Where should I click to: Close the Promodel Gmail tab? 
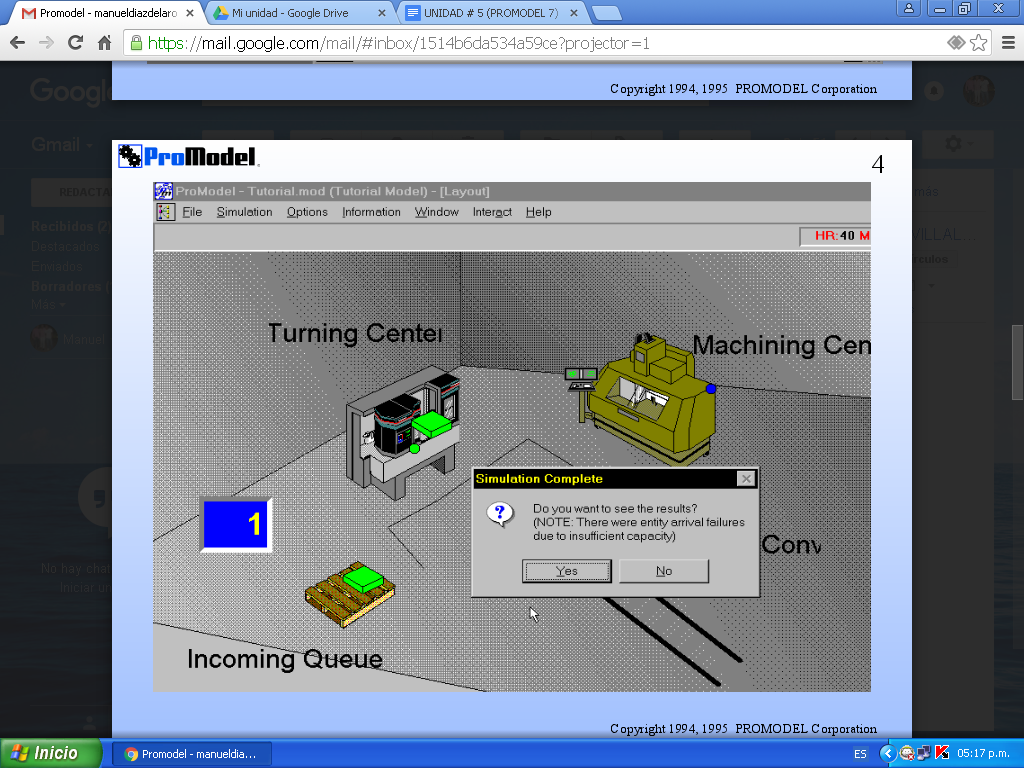tap(190, 13)
